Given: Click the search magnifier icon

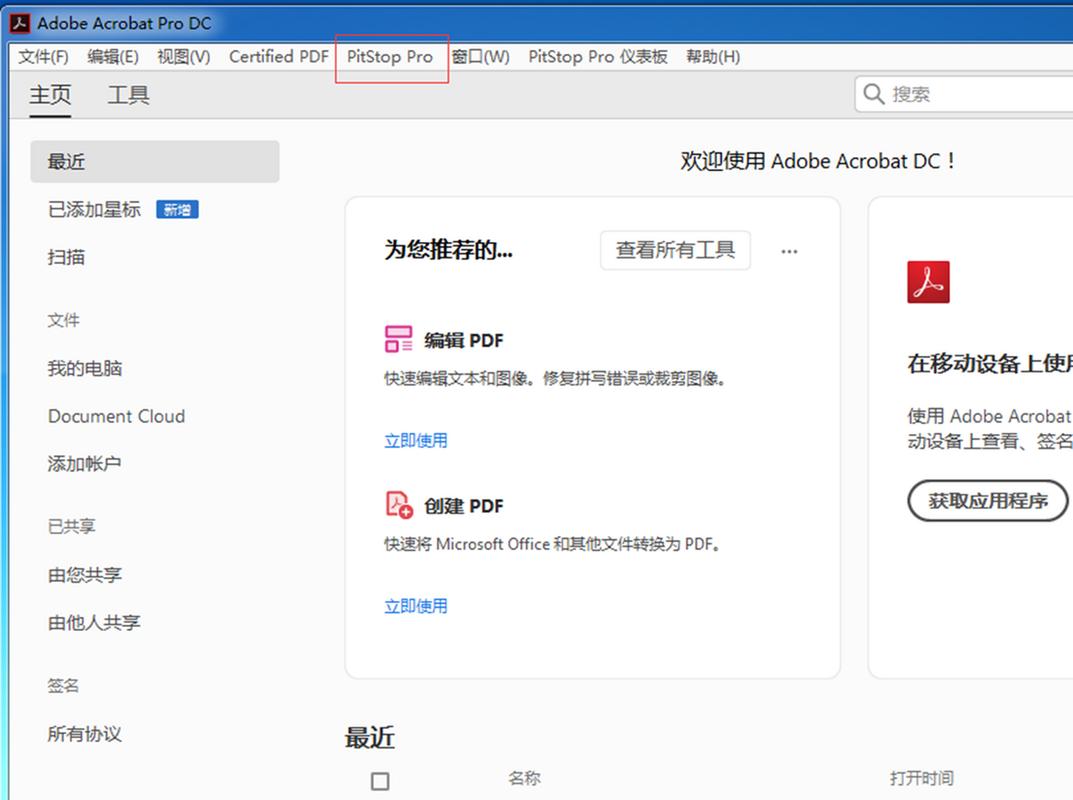Looking at the screenshot, I should (x=874, y=94).
